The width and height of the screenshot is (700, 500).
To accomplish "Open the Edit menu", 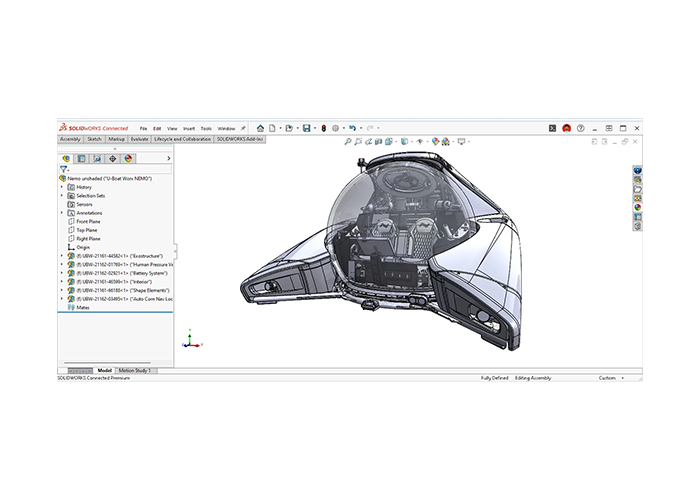I will tap(157, 129).
